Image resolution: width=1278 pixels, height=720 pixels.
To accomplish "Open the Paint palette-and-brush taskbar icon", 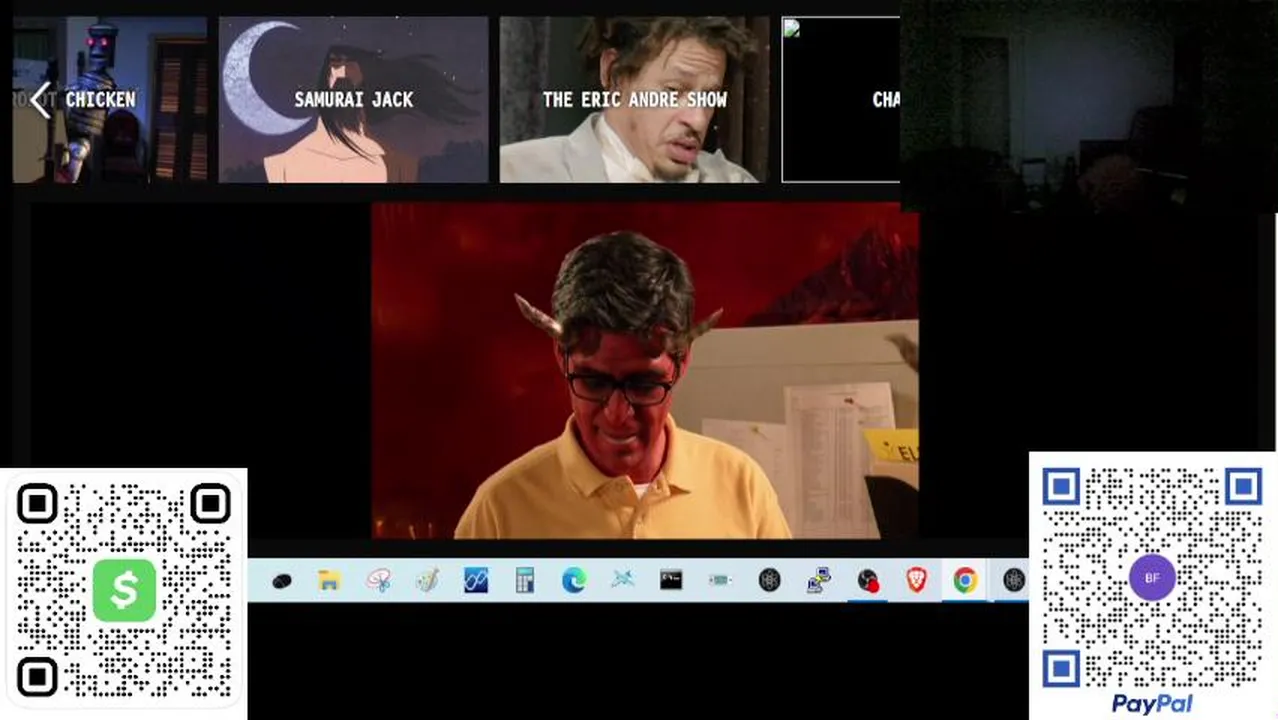I will coord(427,580).
